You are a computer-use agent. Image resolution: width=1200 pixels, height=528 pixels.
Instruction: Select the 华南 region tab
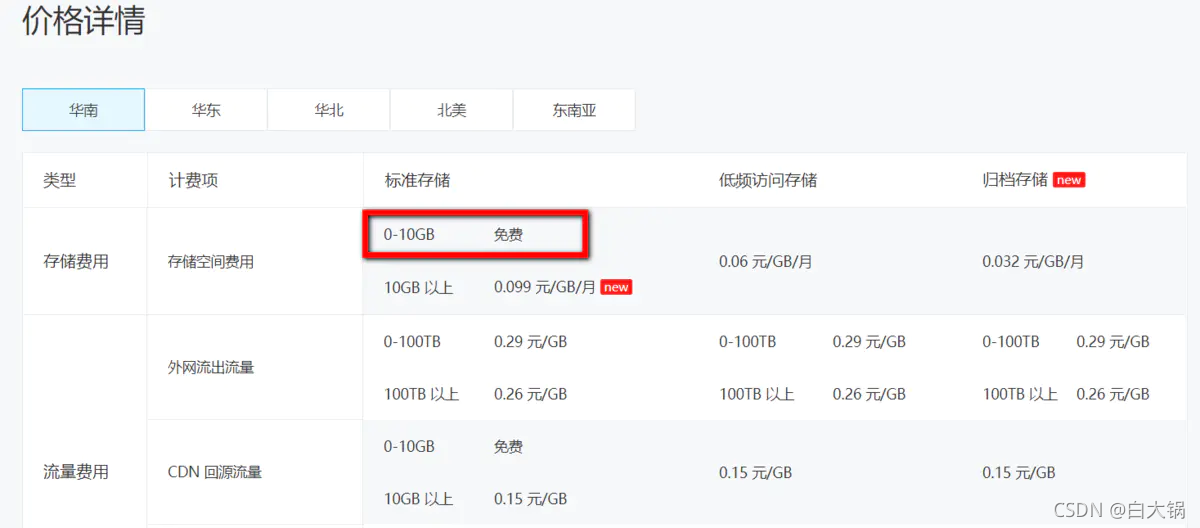pyautogui.click(x=84, y=110)
